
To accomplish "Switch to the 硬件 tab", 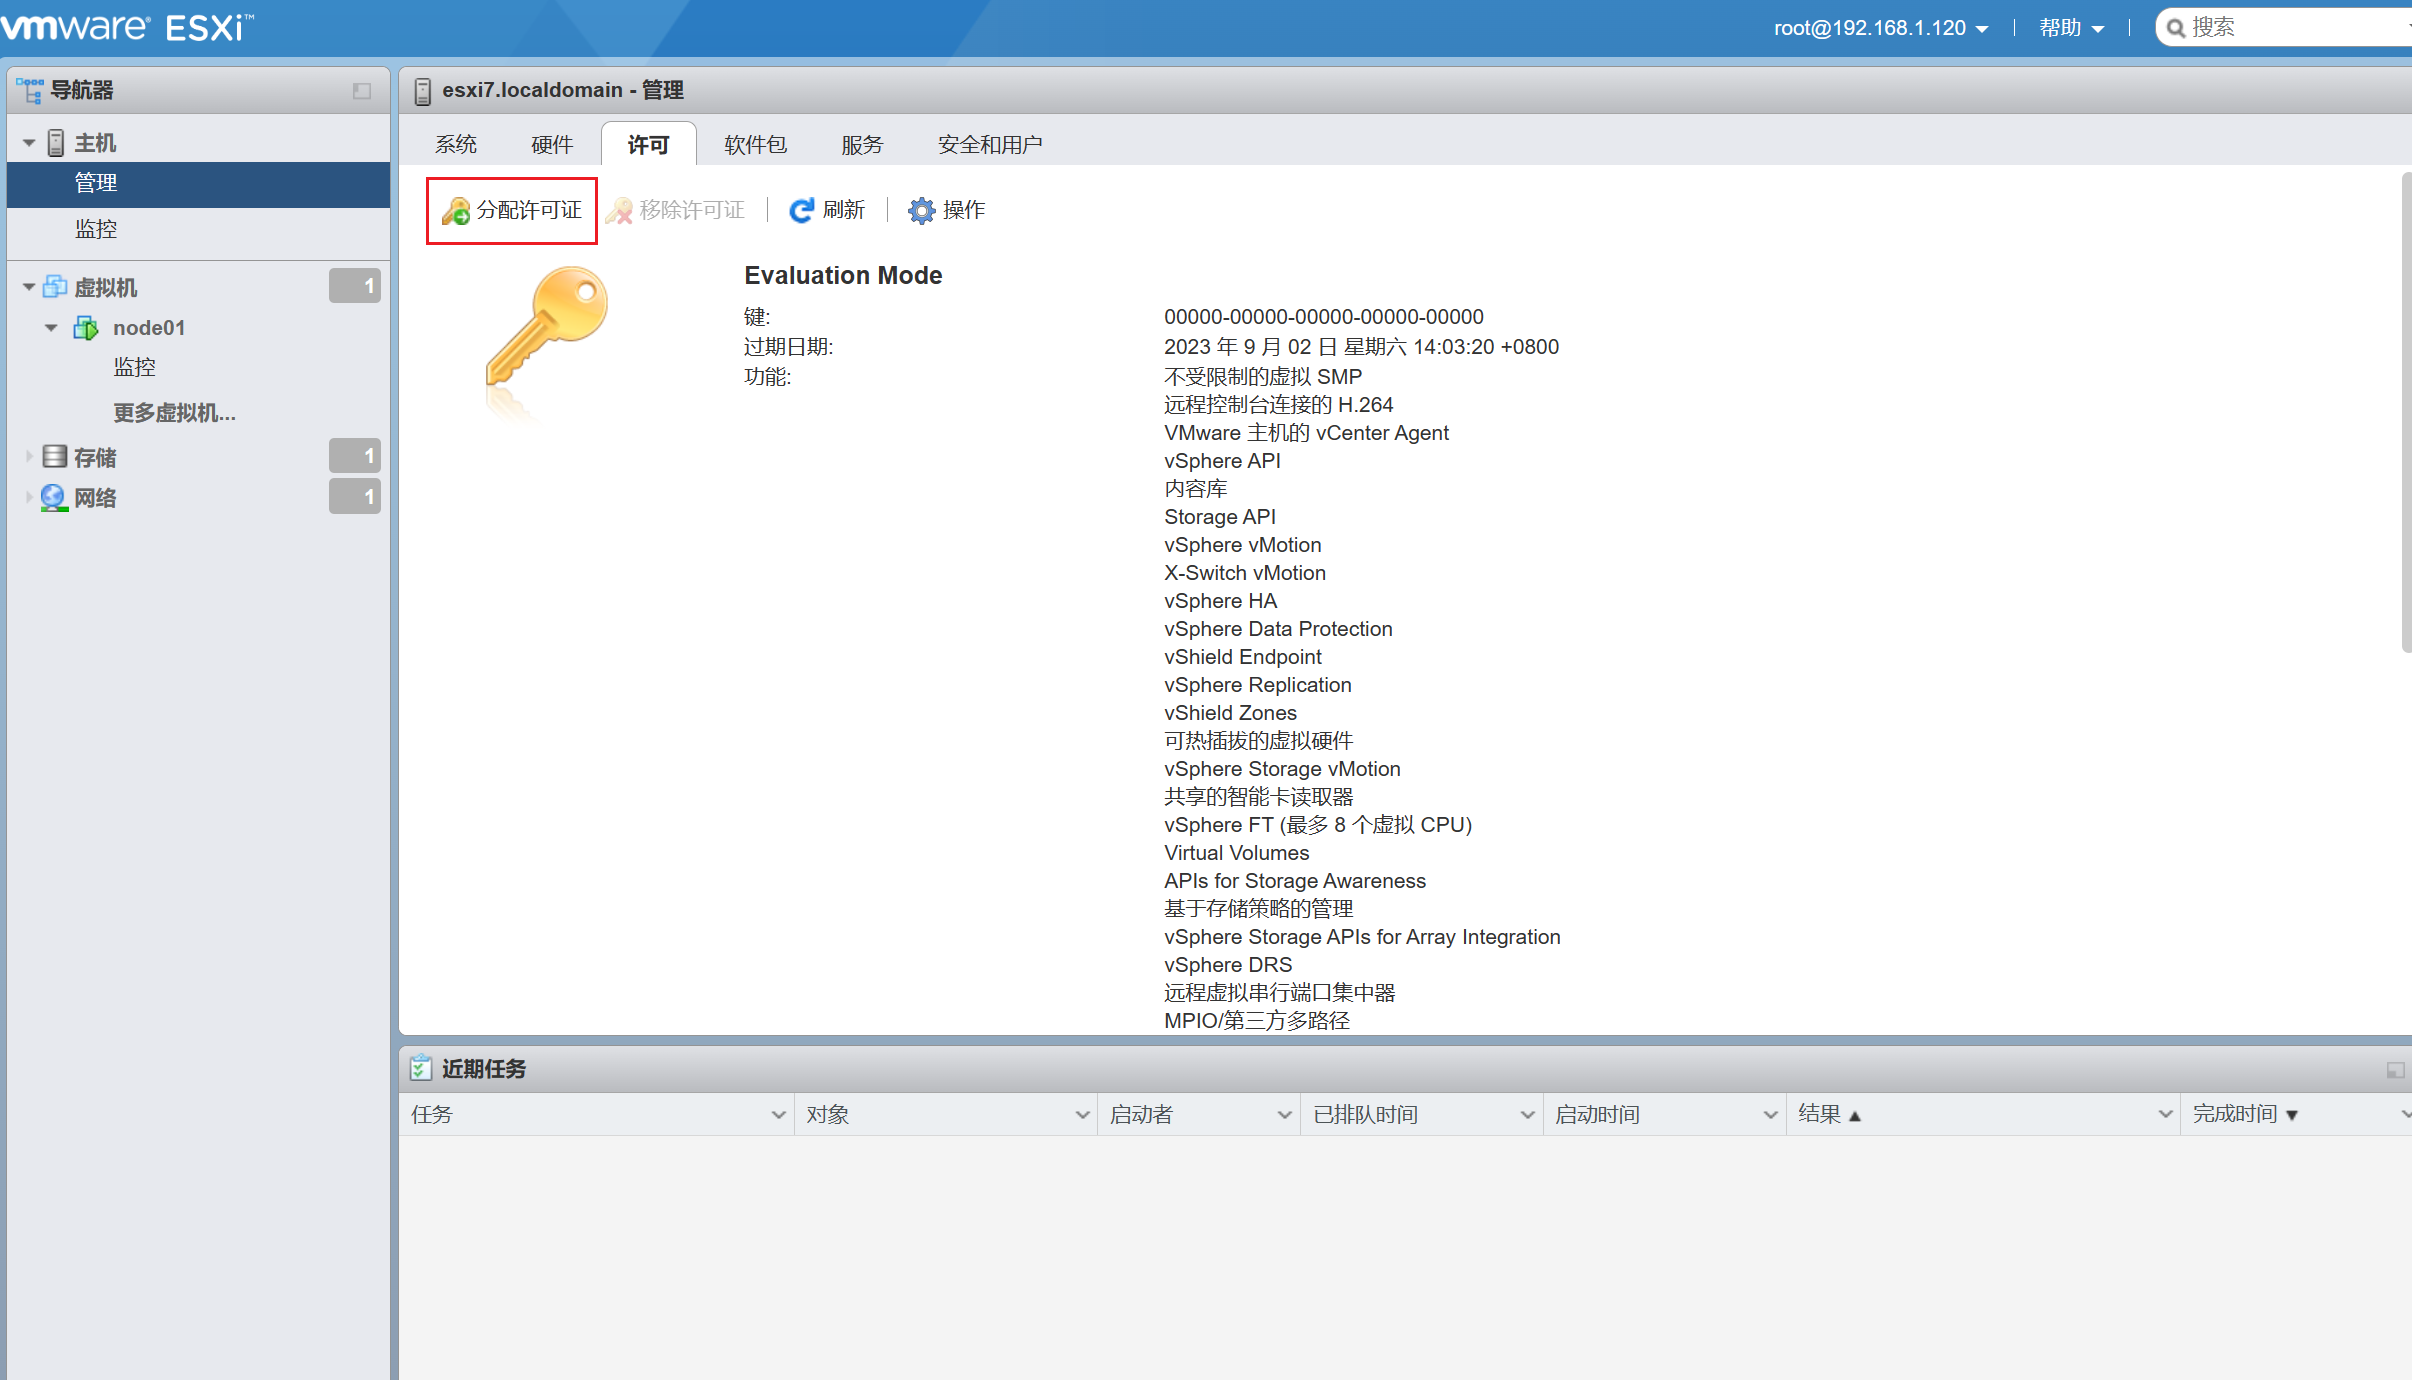I will pos(552,144).
